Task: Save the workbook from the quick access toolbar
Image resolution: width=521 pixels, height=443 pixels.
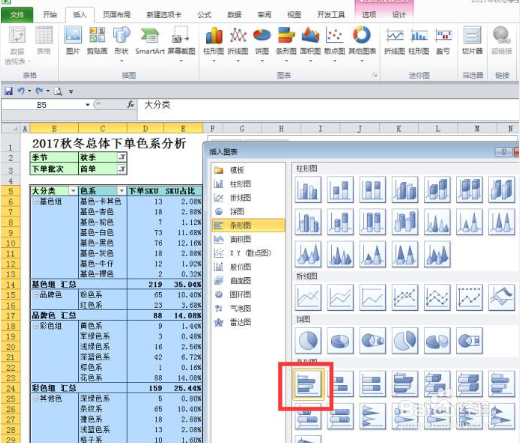Action: pos(8,91)
